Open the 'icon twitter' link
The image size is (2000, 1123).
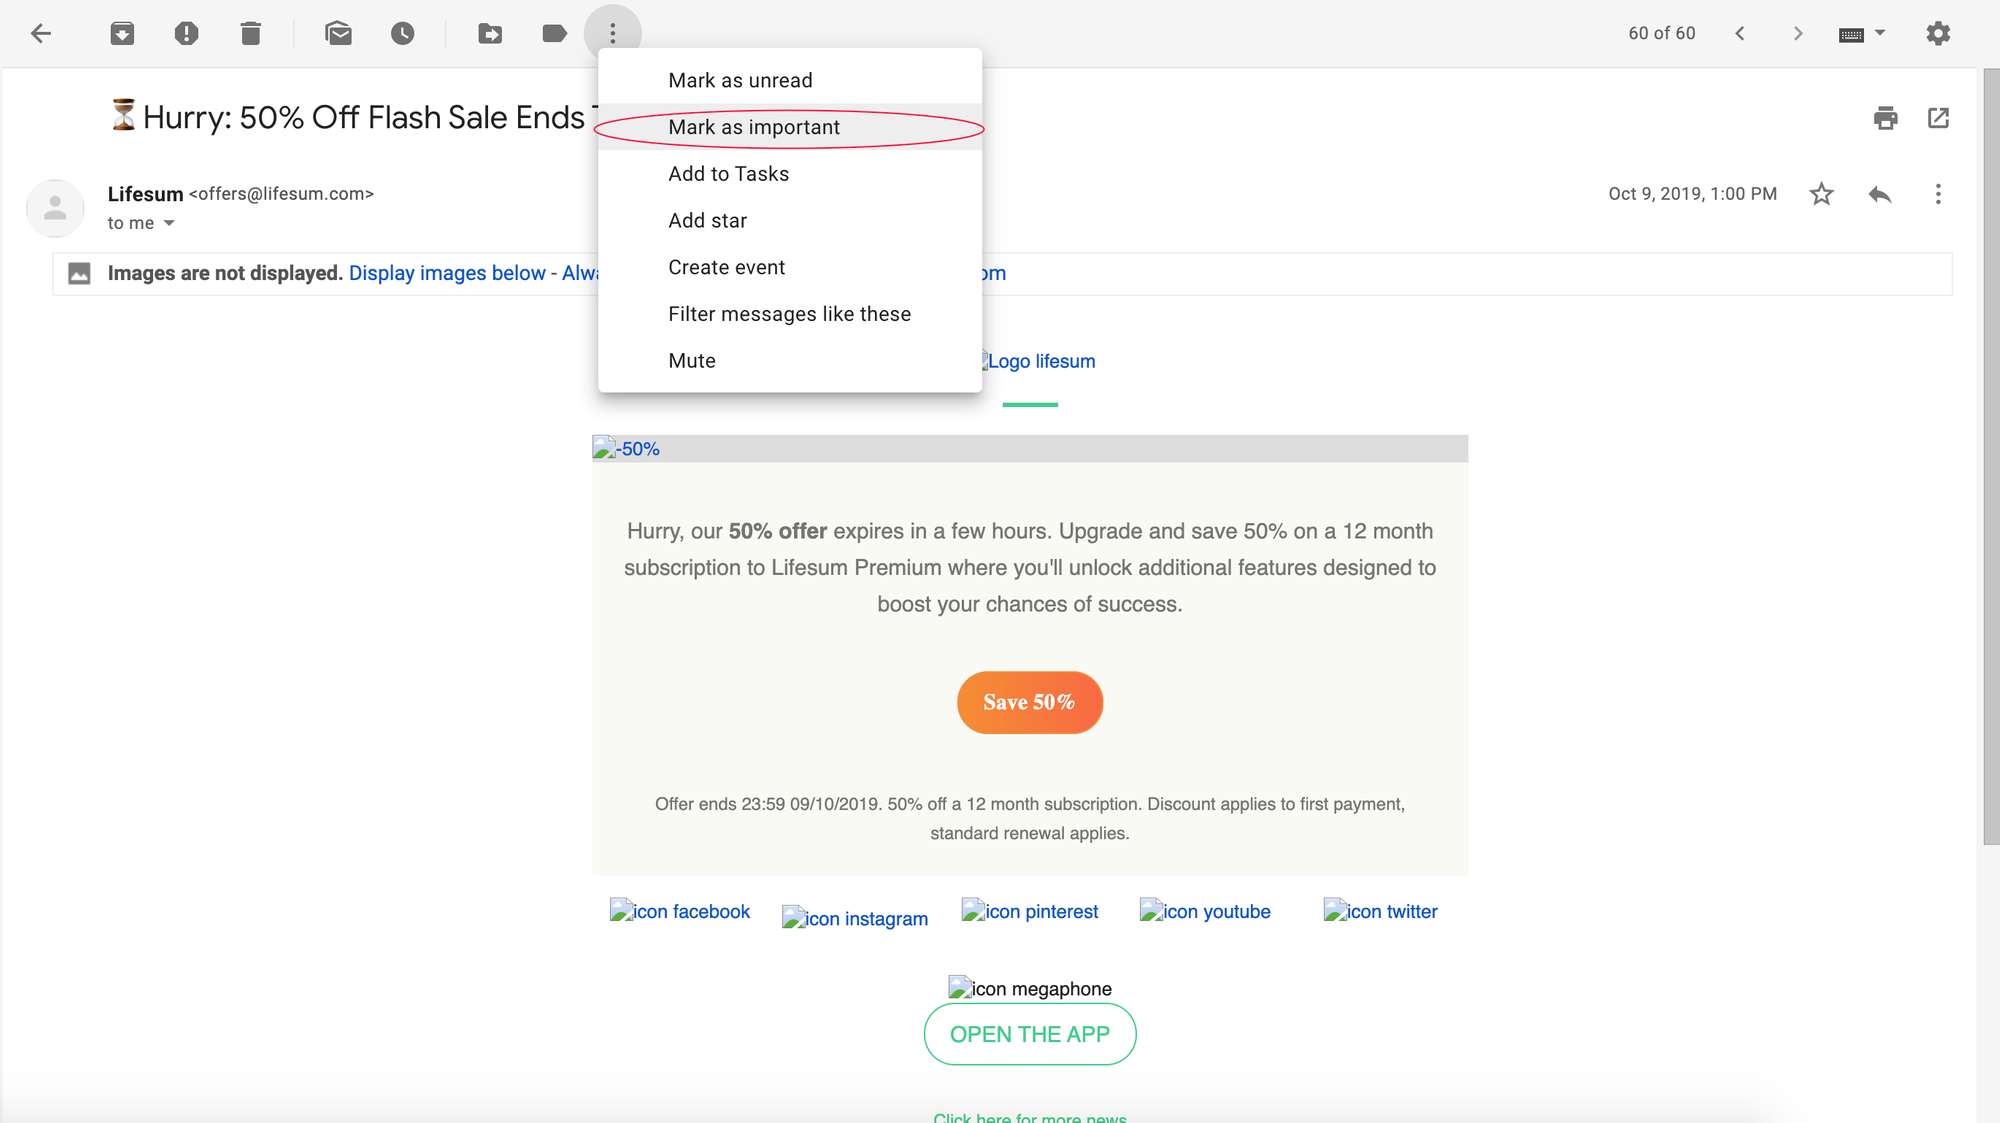(x=1380, y=911)
